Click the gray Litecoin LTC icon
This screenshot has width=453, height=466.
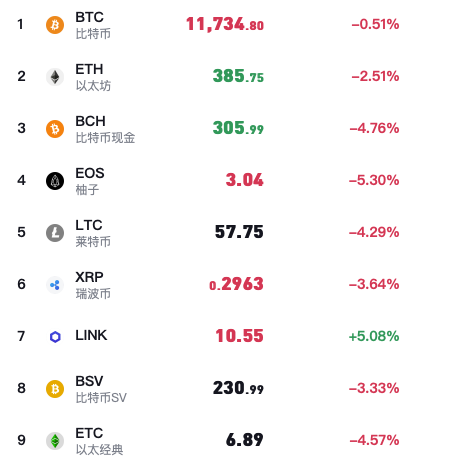pyautogui.click(x=55, y=233)
